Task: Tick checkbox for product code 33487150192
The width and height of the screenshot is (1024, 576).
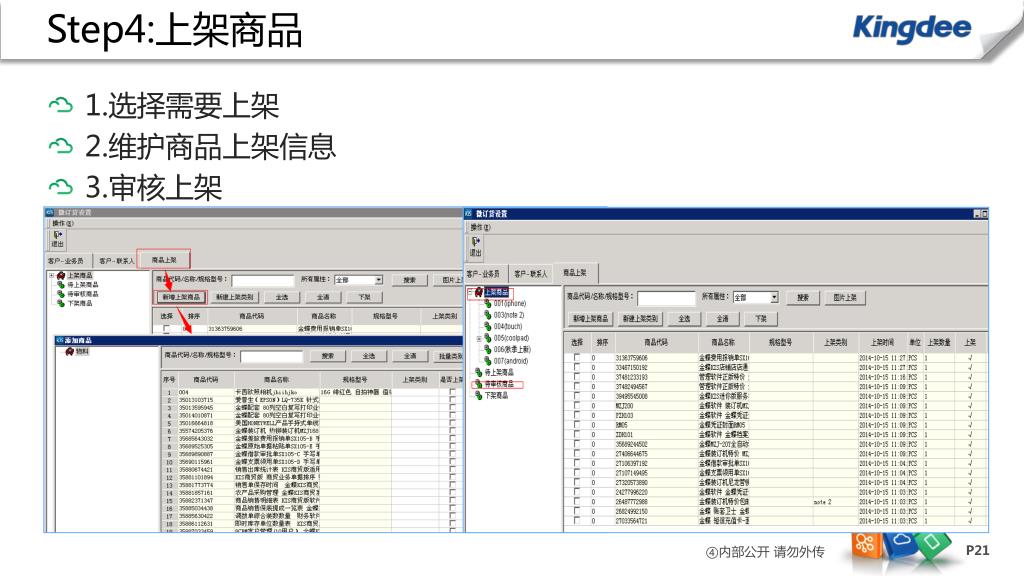Action: pyautogui.click(x=576, y=368)
